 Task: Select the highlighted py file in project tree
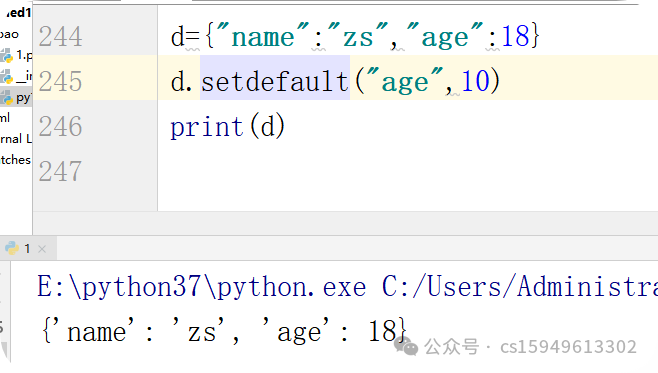click(x=16, y=98)
